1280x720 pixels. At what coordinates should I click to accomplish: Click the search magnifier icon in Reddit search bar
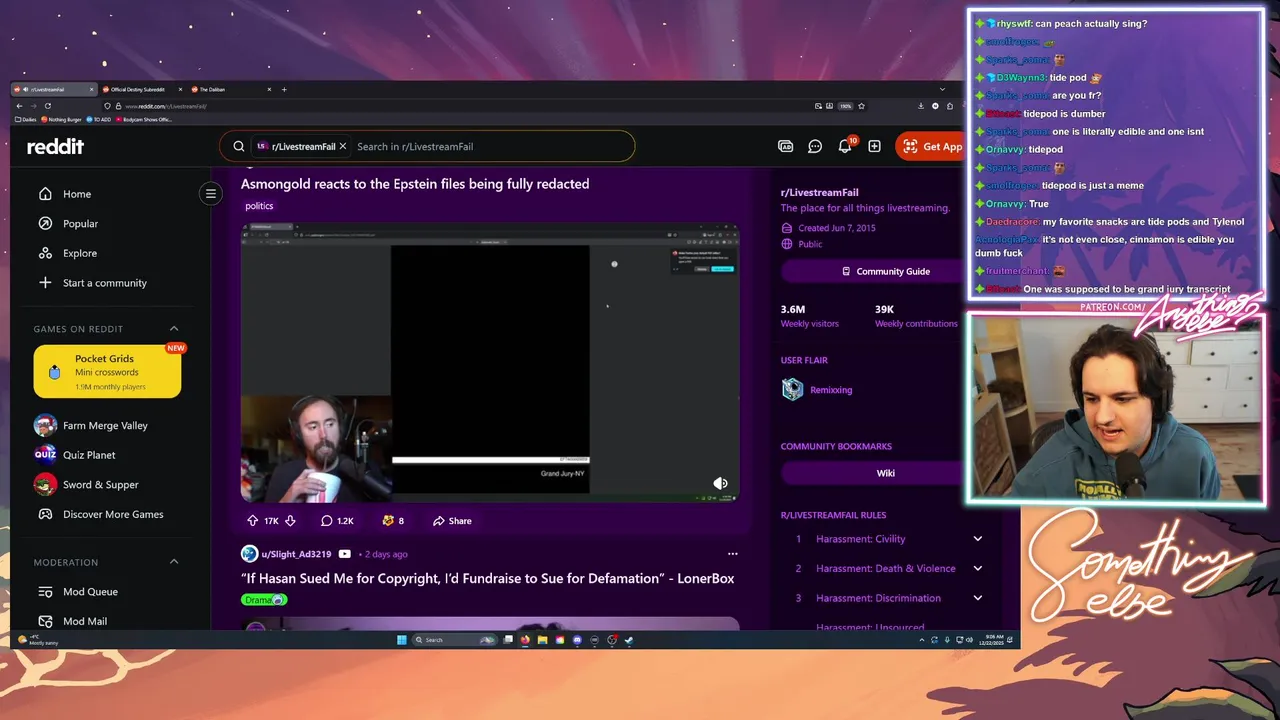coord(239,146)
